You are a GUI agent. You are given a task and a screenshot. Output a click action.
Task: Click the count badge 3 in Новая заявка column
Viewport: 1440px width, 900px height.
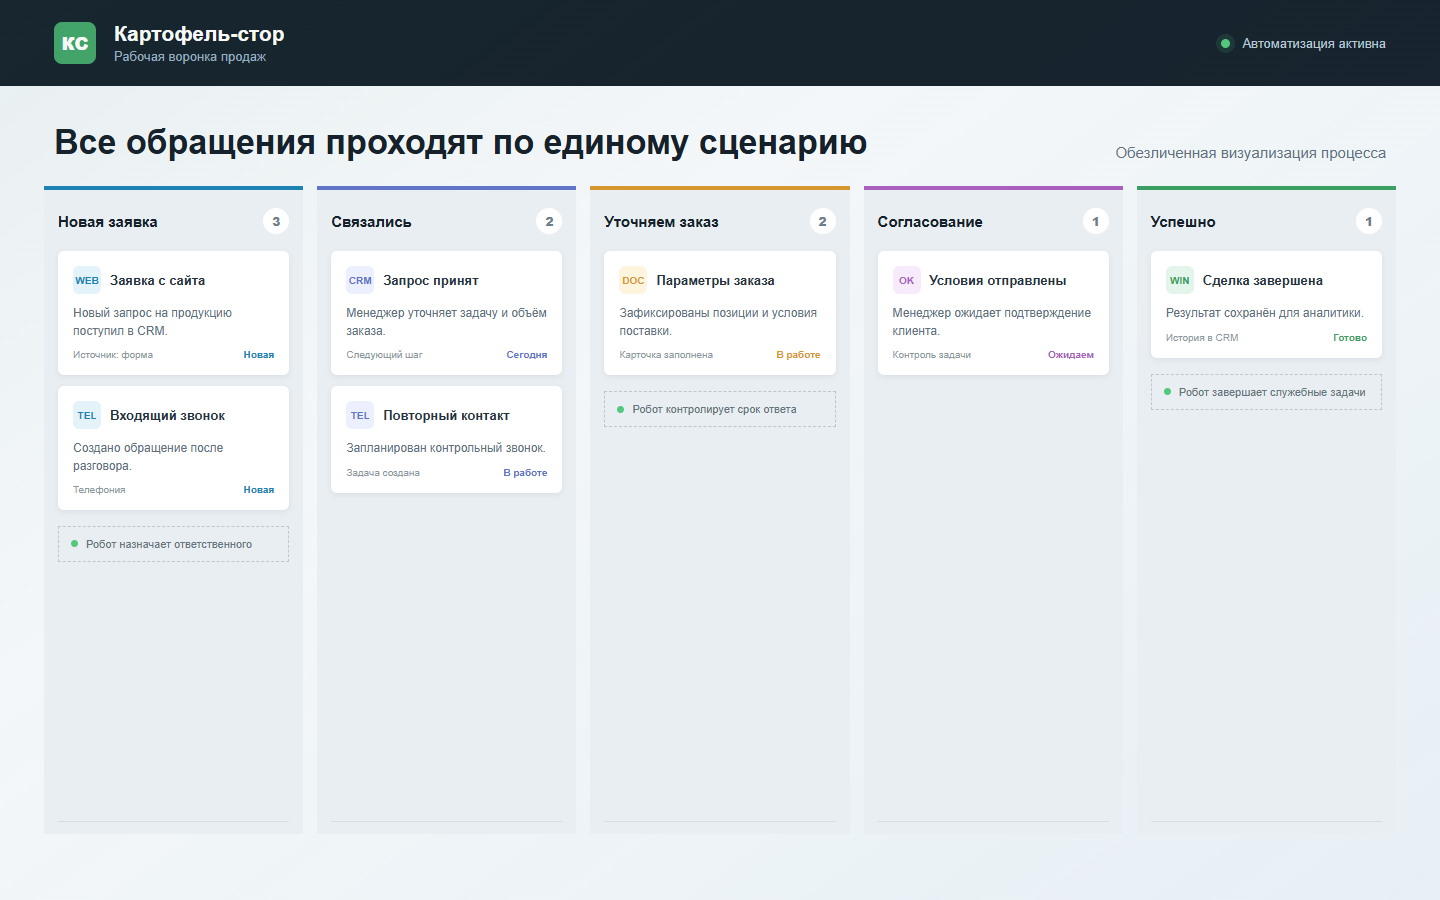[x=276, y=221]
